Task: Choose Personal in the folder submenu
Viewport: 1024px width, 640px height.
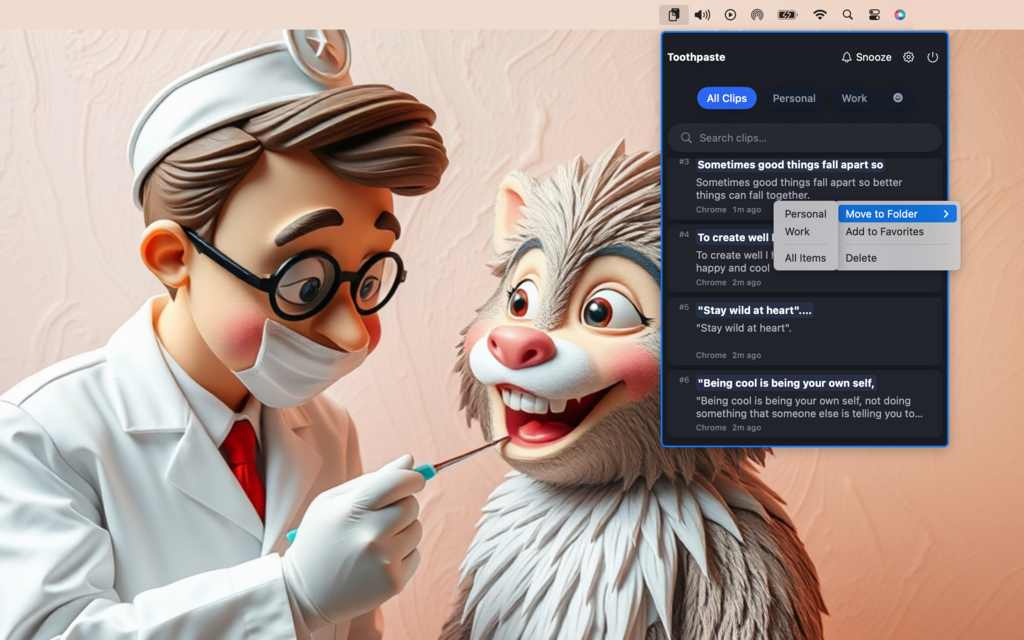Action: tap(805, 214)
